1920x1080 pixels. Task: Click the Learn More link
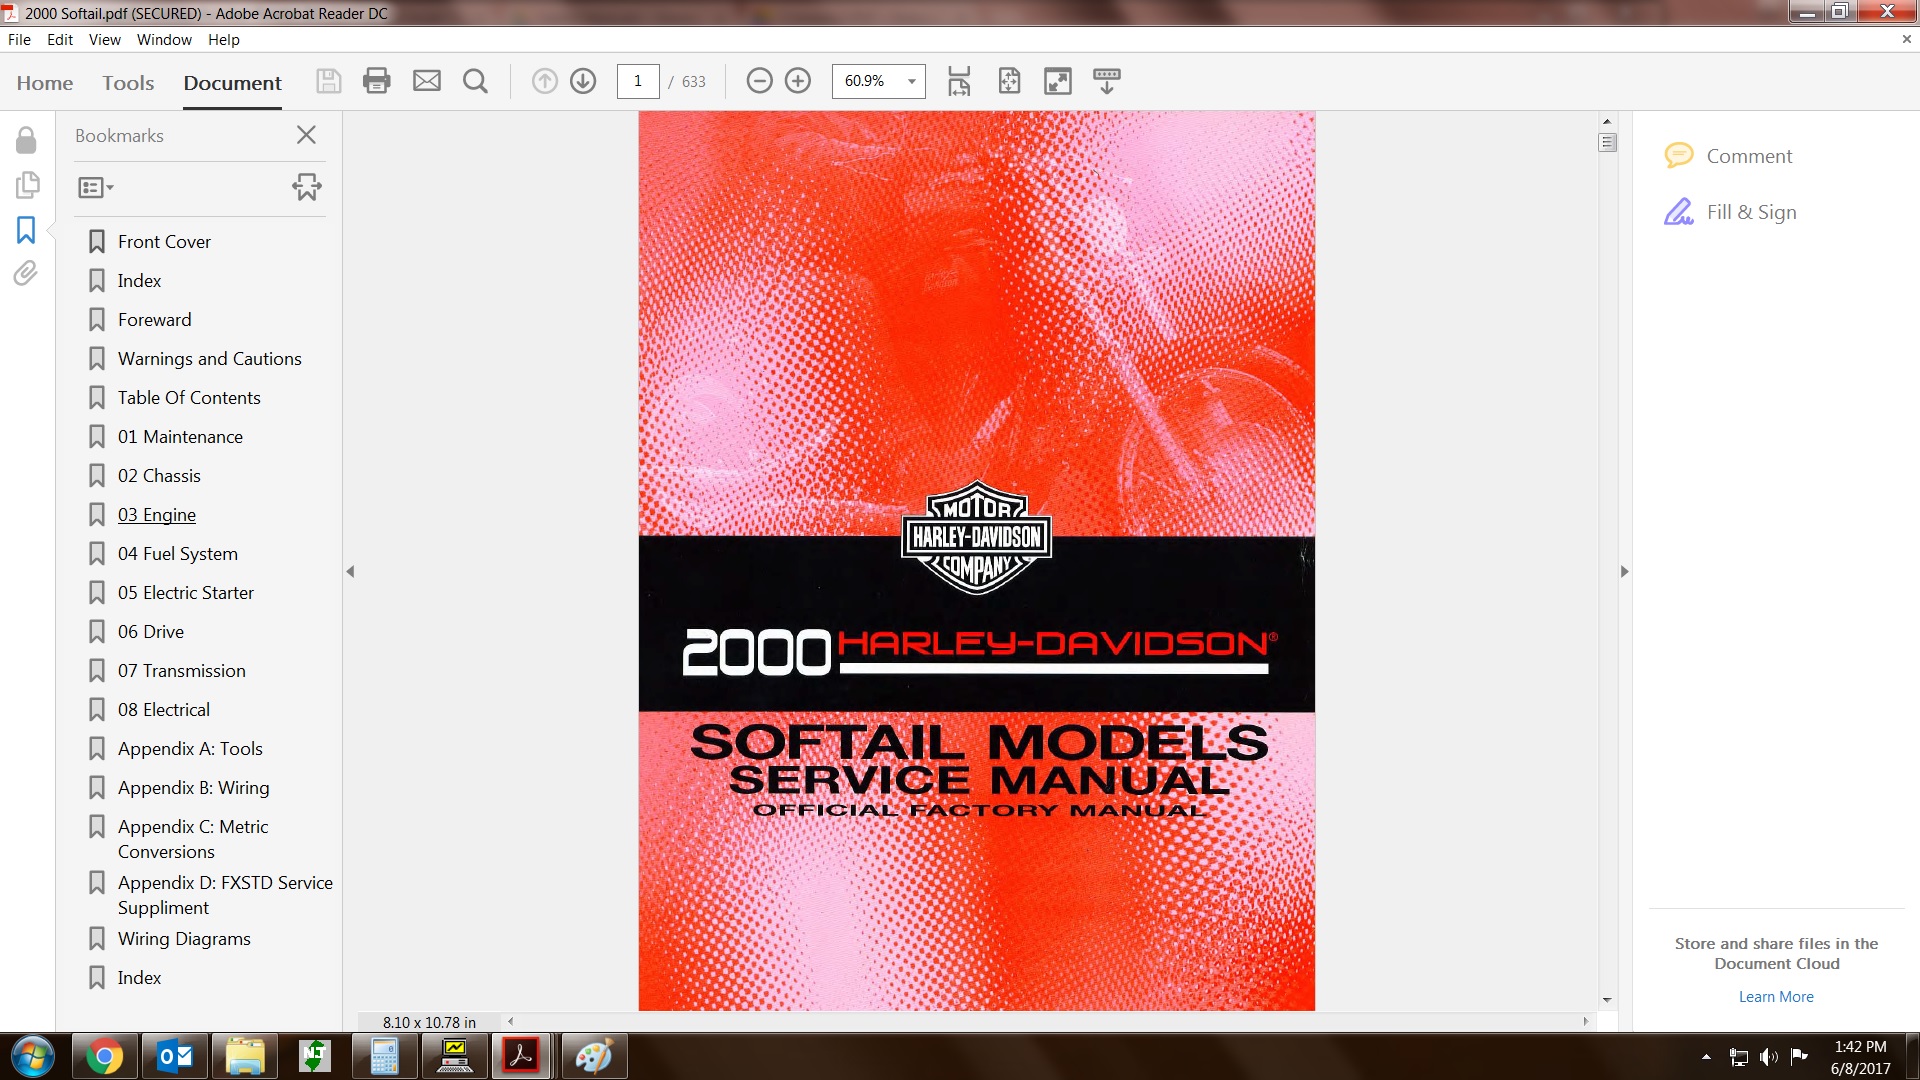(x=1775, y=997)
